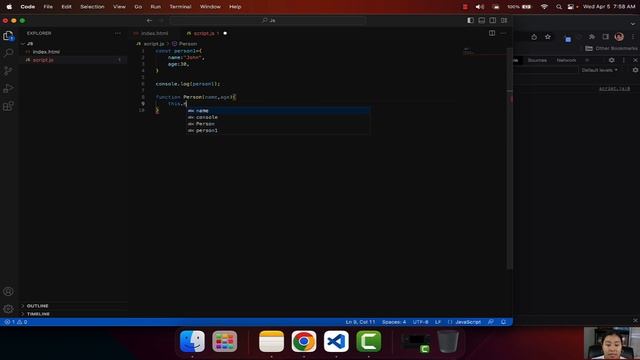The height and width of the screenshot is (360, 640).
Task: Open the Extensions view
Action: tap(8, 106)
